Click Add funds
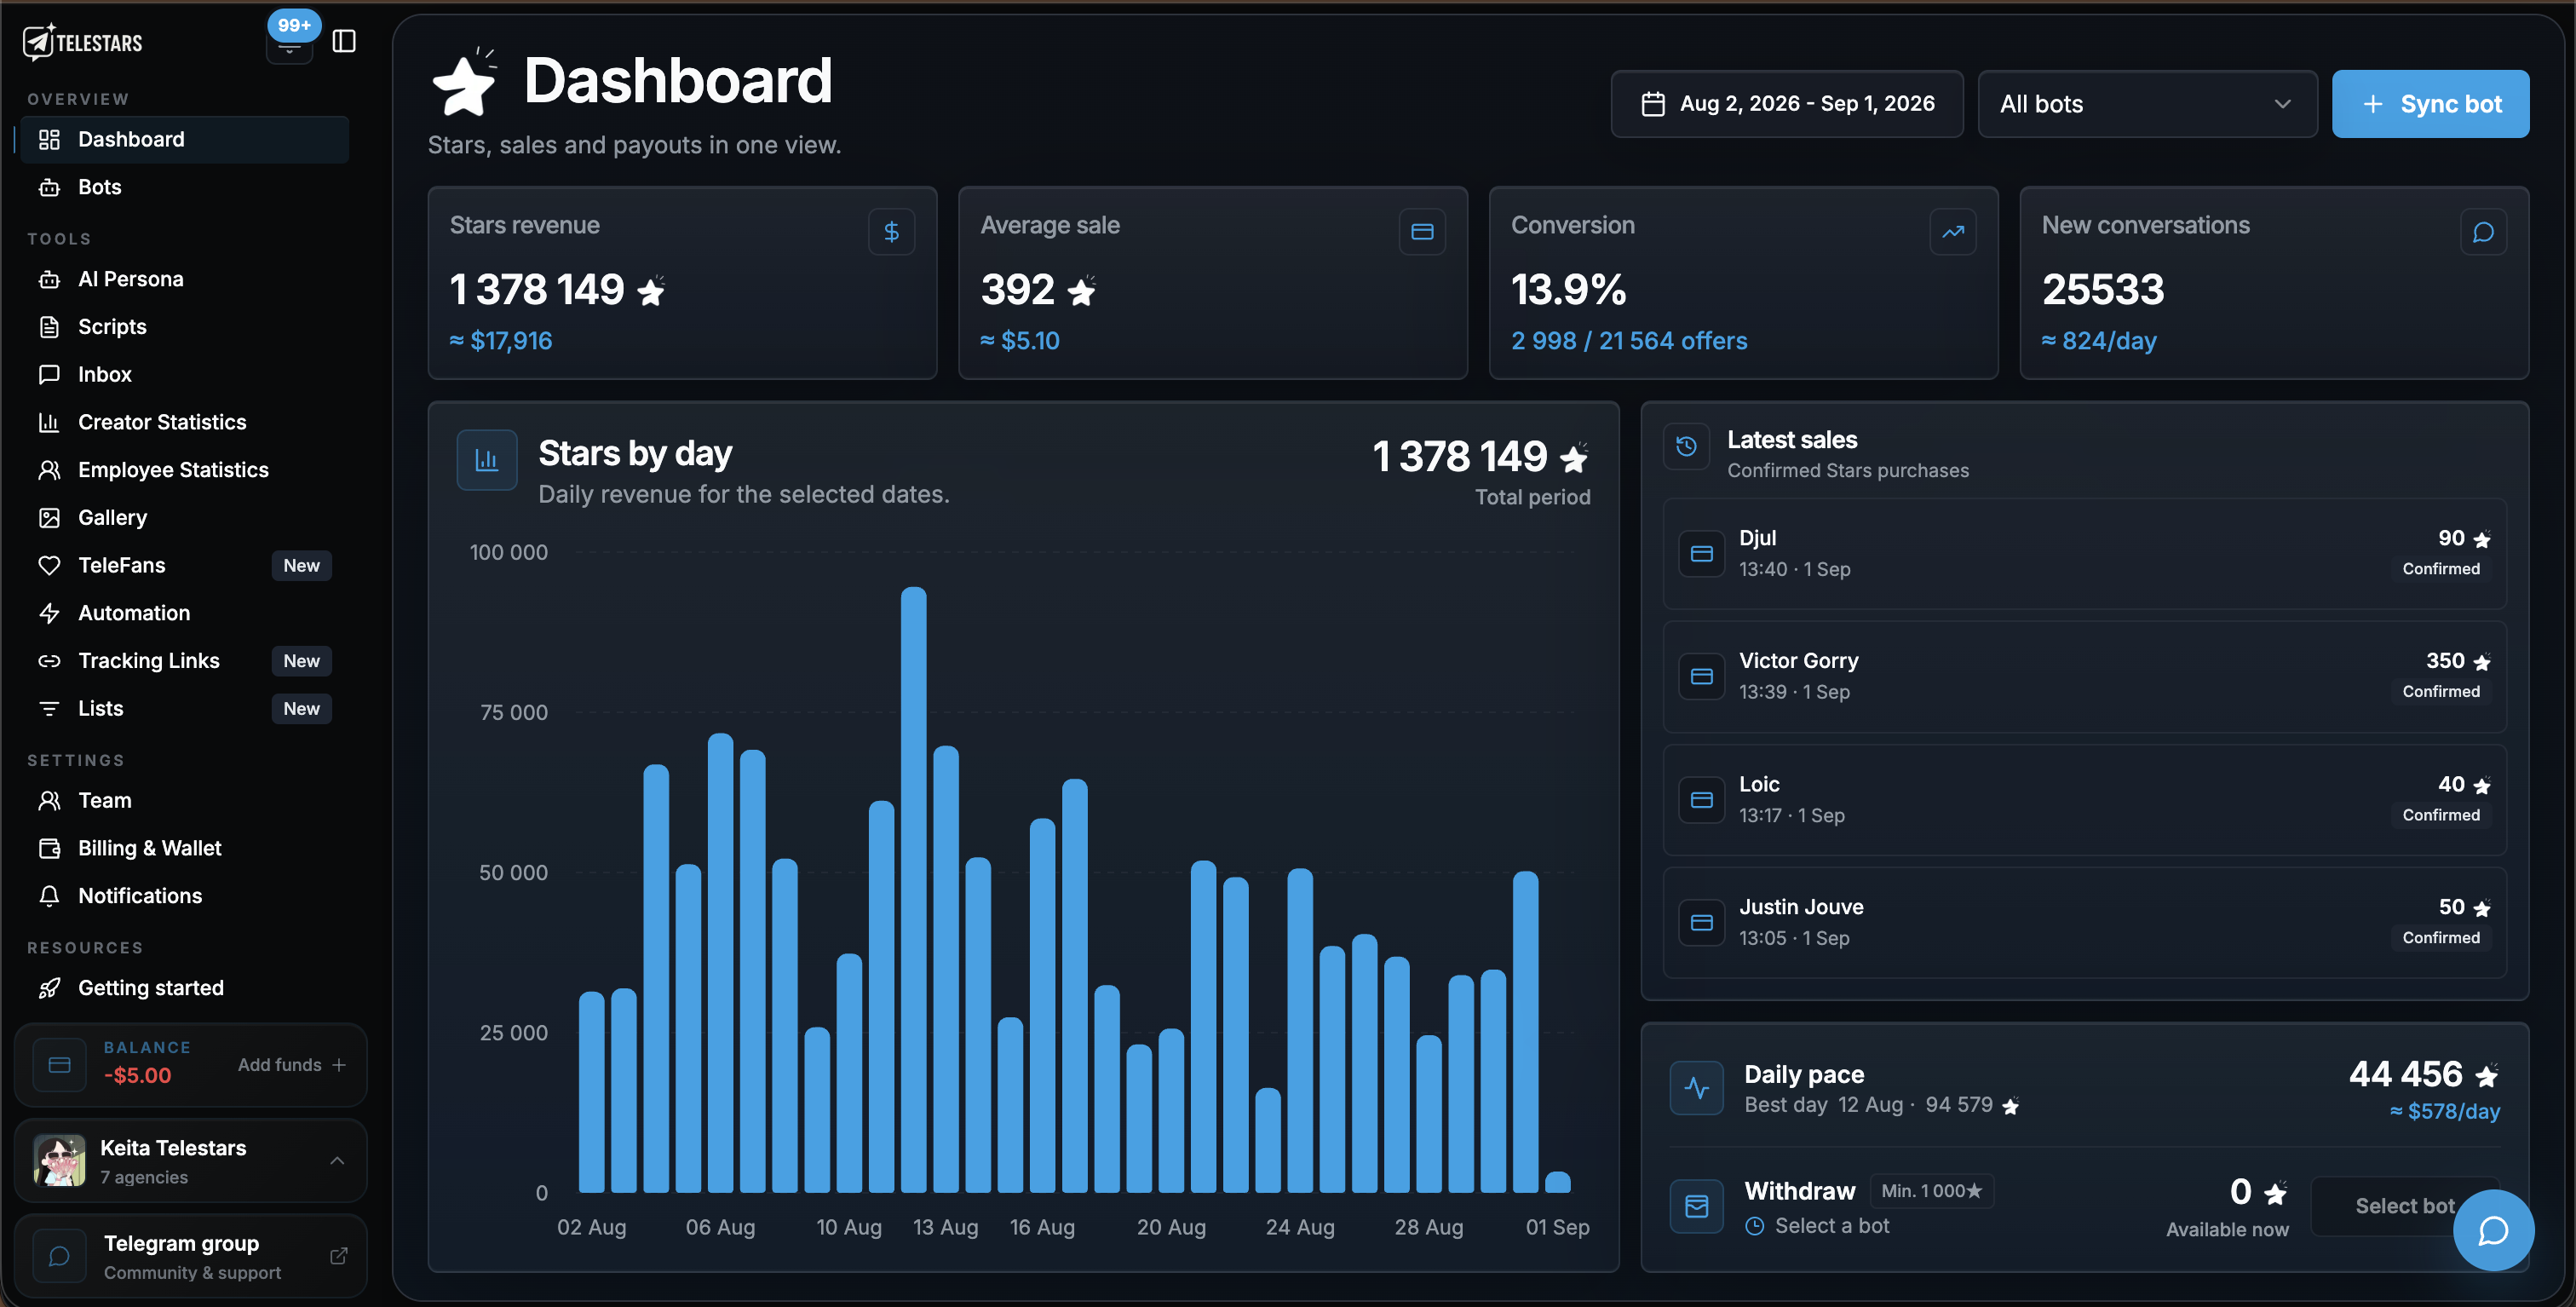The width and height of the screenshot is (2576, 1307). pos(291,1065)
